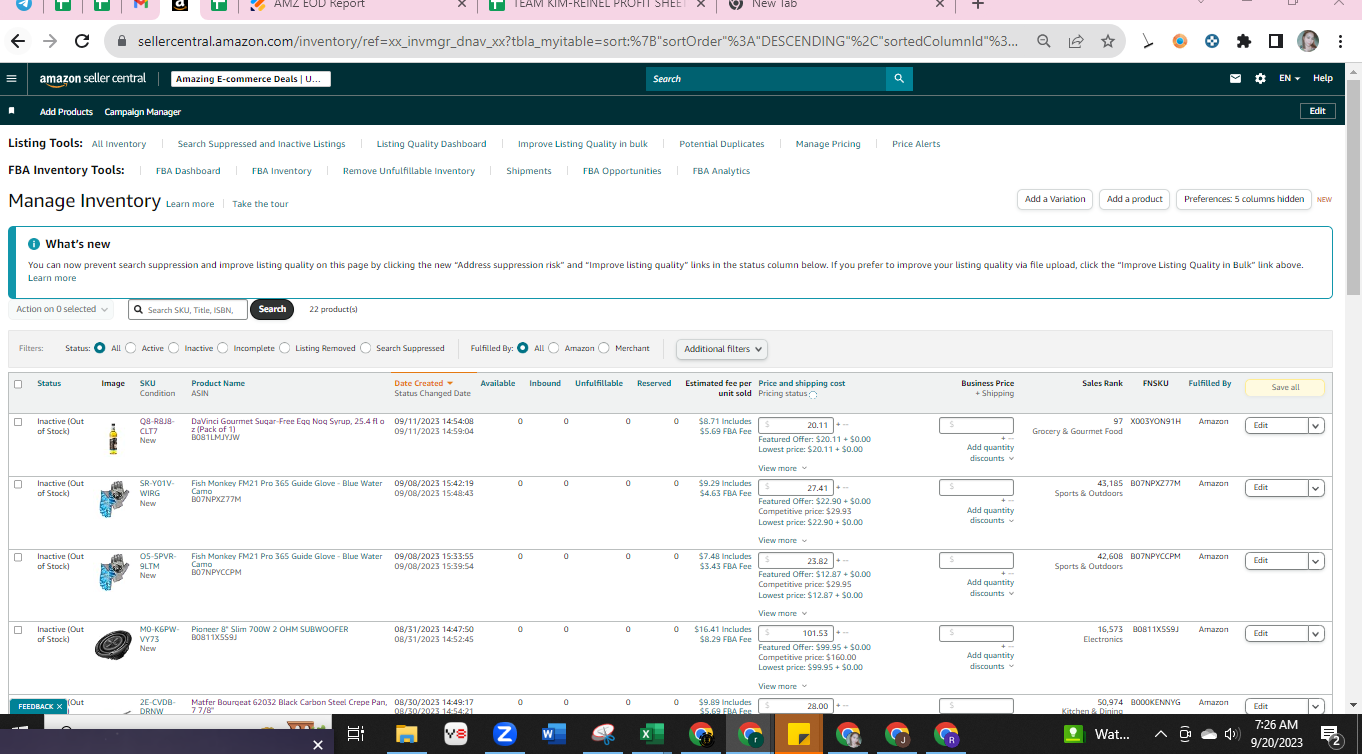Open the Chrome extensions puzzle icon
The height and width of the screenshot is (754, 1362).
tap(1244, 41)
